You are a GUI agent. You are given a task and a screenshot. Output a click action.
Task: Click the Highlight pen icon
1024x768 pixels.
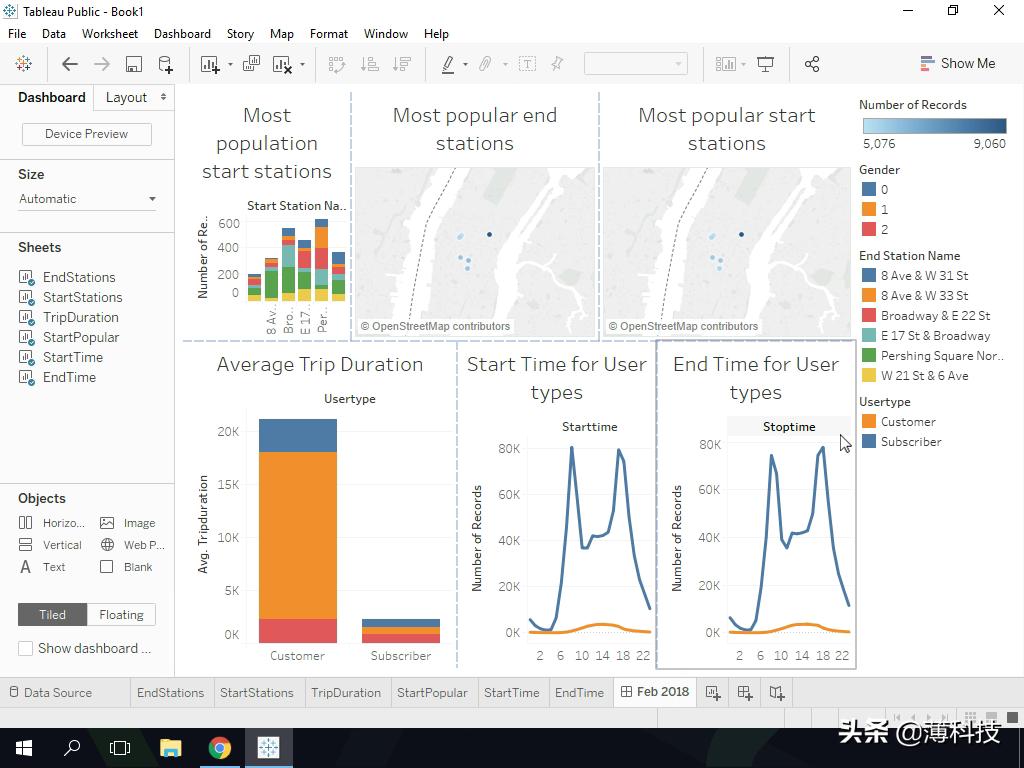click(x=448, y=64)
